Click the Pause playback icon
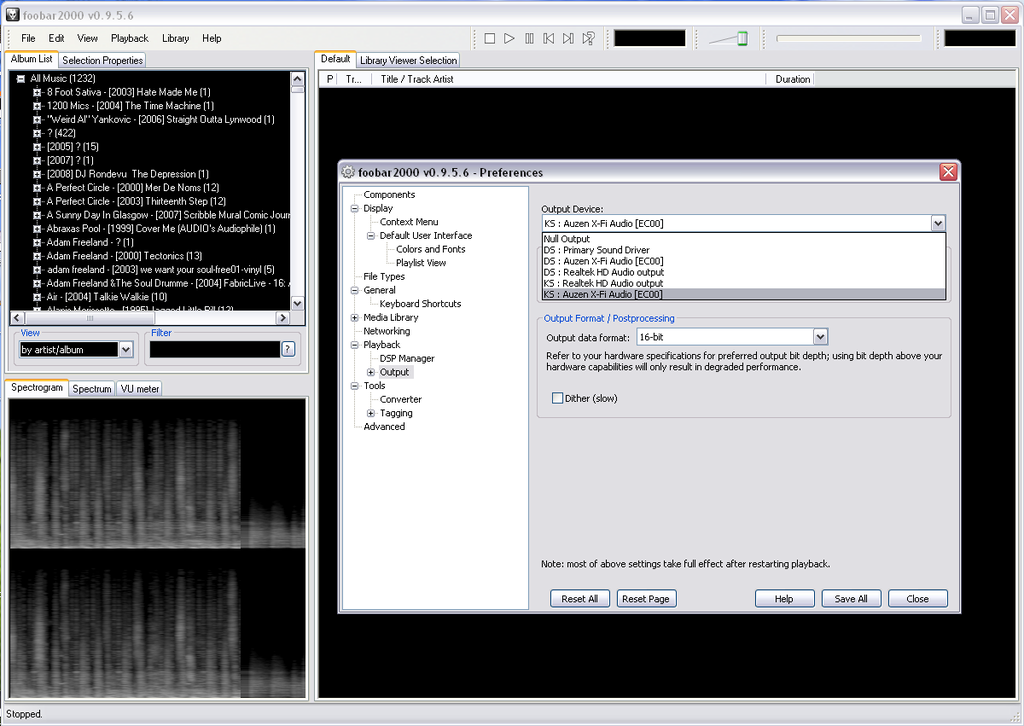This screenshot has height=726, width=1024. coord(529,39)
